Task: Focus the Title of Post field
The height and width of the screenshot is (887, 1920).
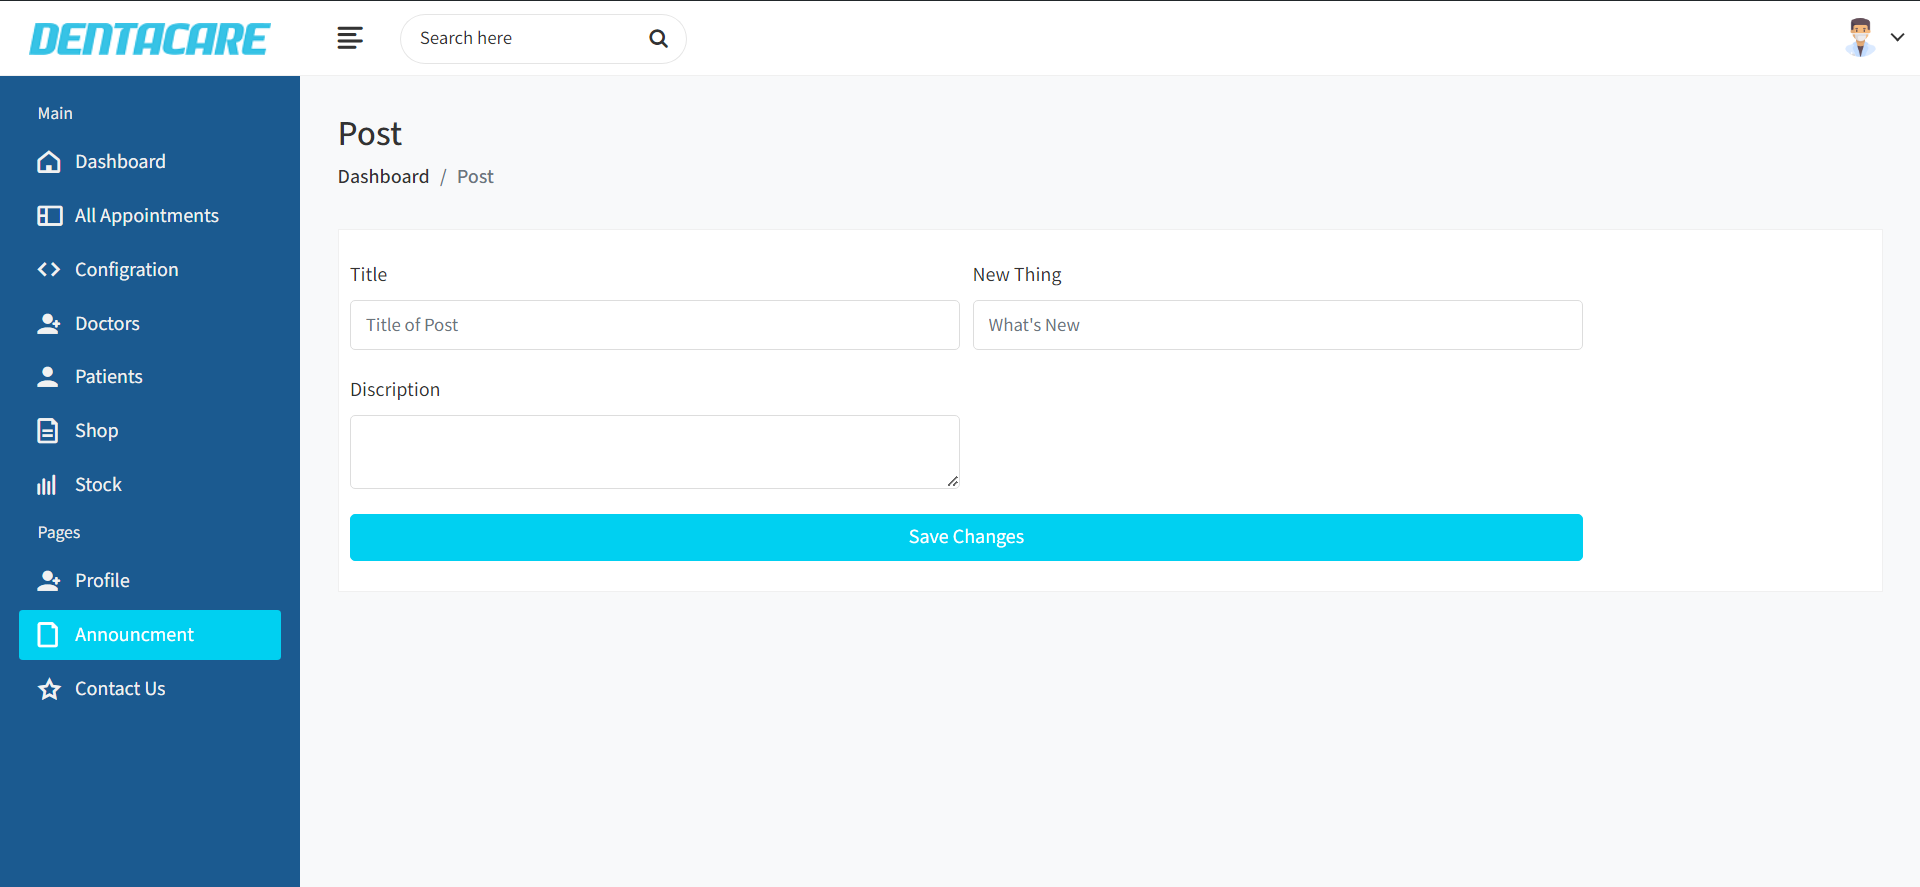Action: coord(654,325)
